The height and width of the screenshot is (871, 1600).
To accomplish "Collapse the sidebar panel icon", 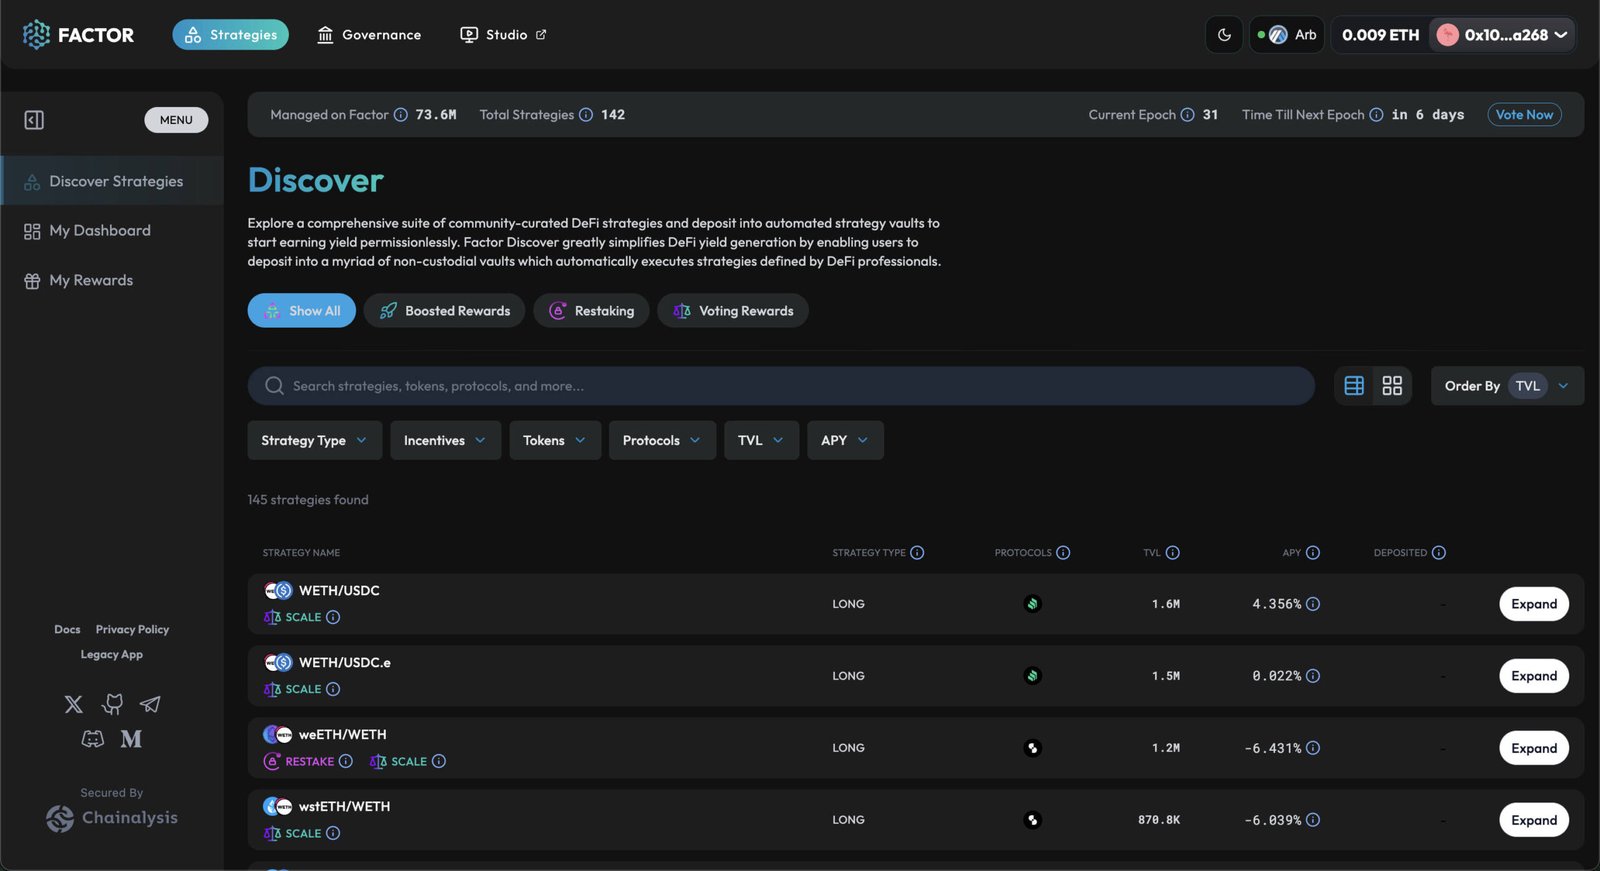I will pyautogui.click(x=34, y=120).
